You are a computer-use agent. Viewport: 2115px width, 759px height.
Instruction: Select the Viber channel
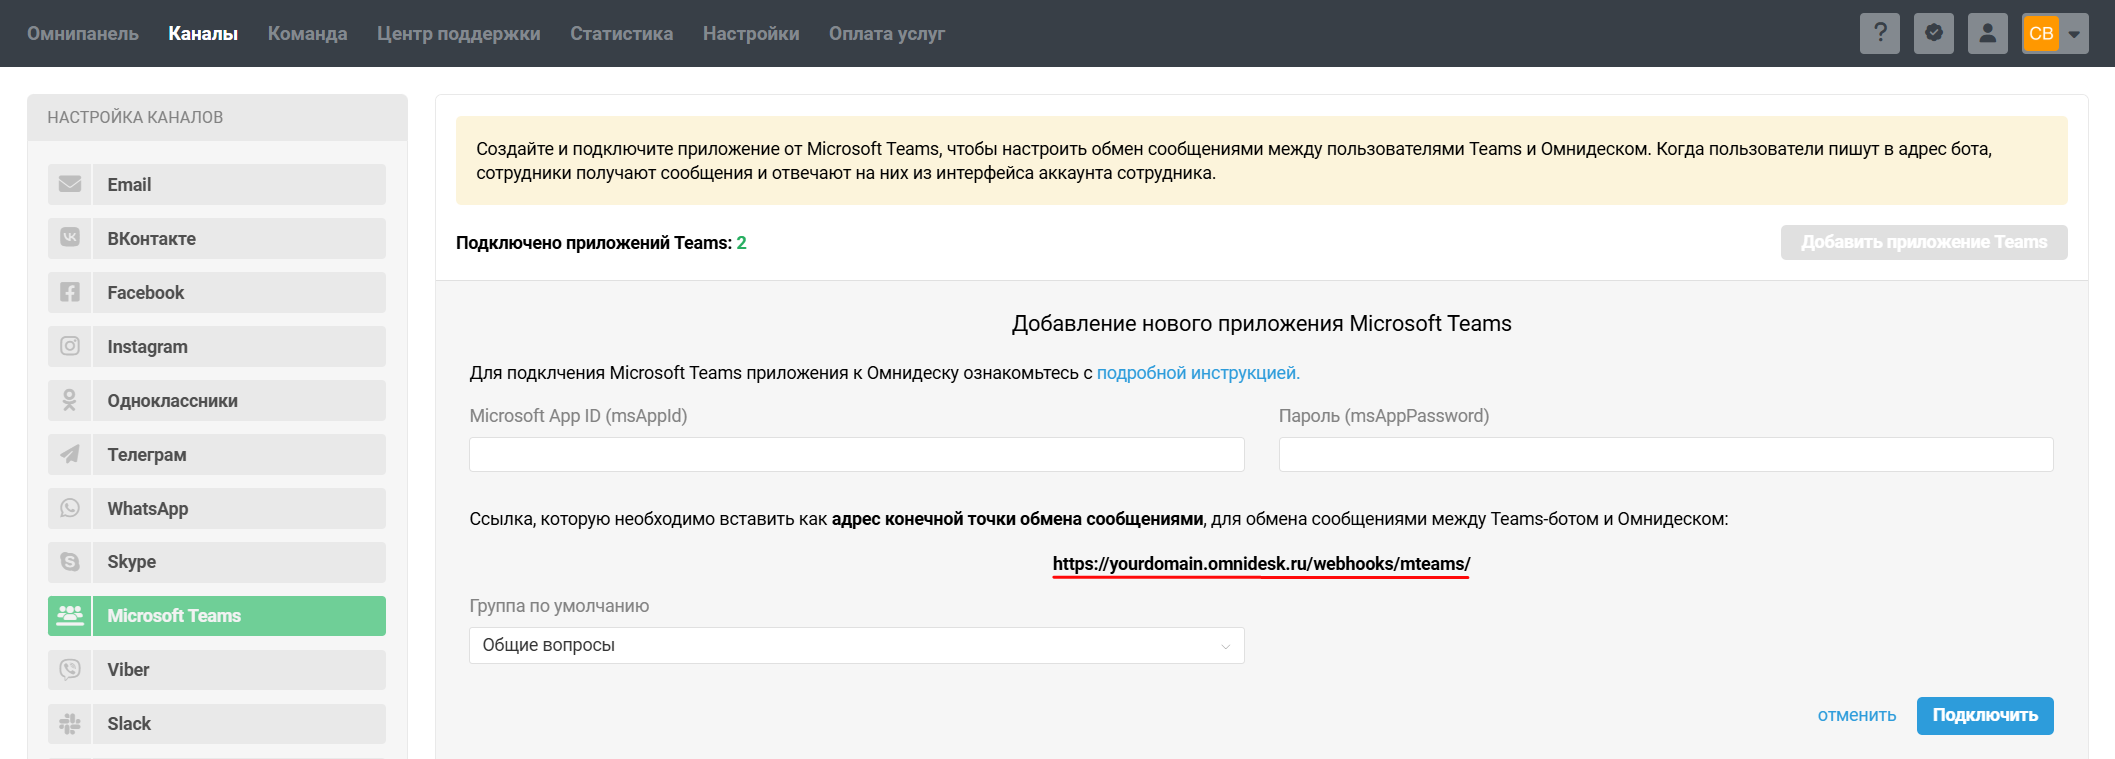[217, 669]
